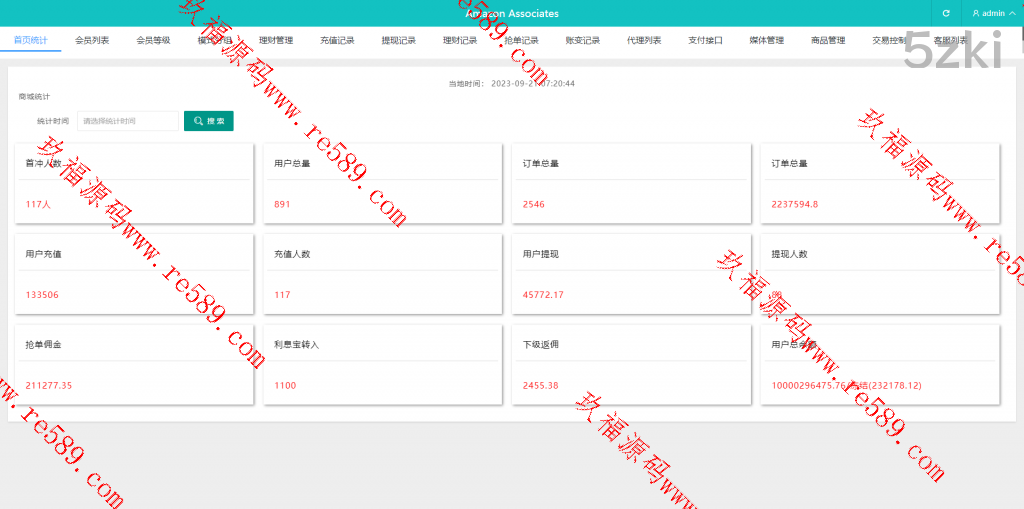Select the 代理列表 tab
This screenshot has width=1024, height=509.
tap(644, 41)
